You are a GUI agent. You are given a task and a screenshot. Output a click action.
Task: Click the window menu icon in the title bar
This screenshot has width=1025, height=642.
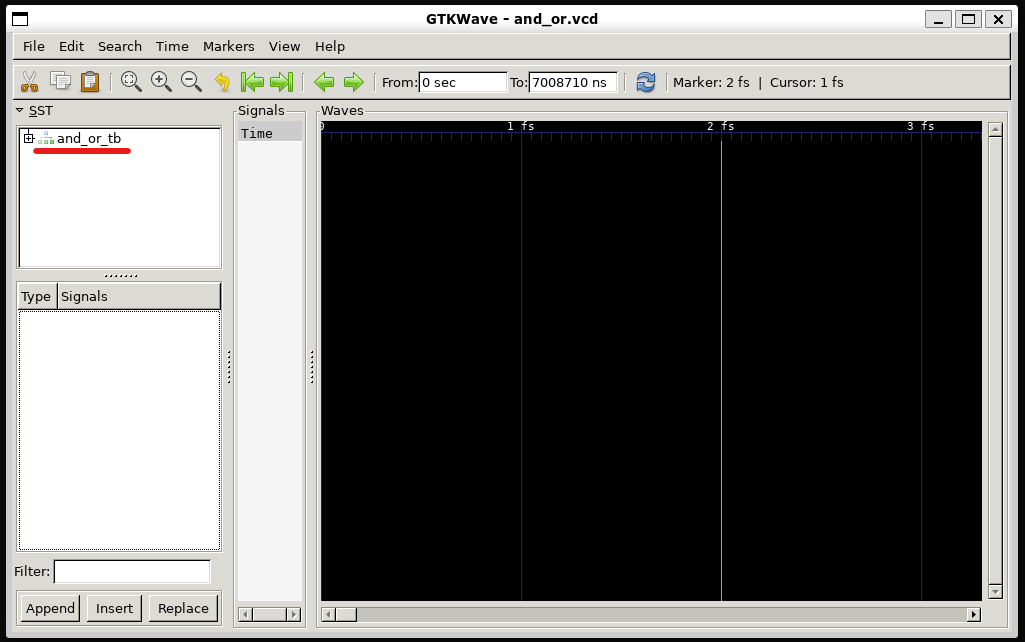click(x=20, y=19)
